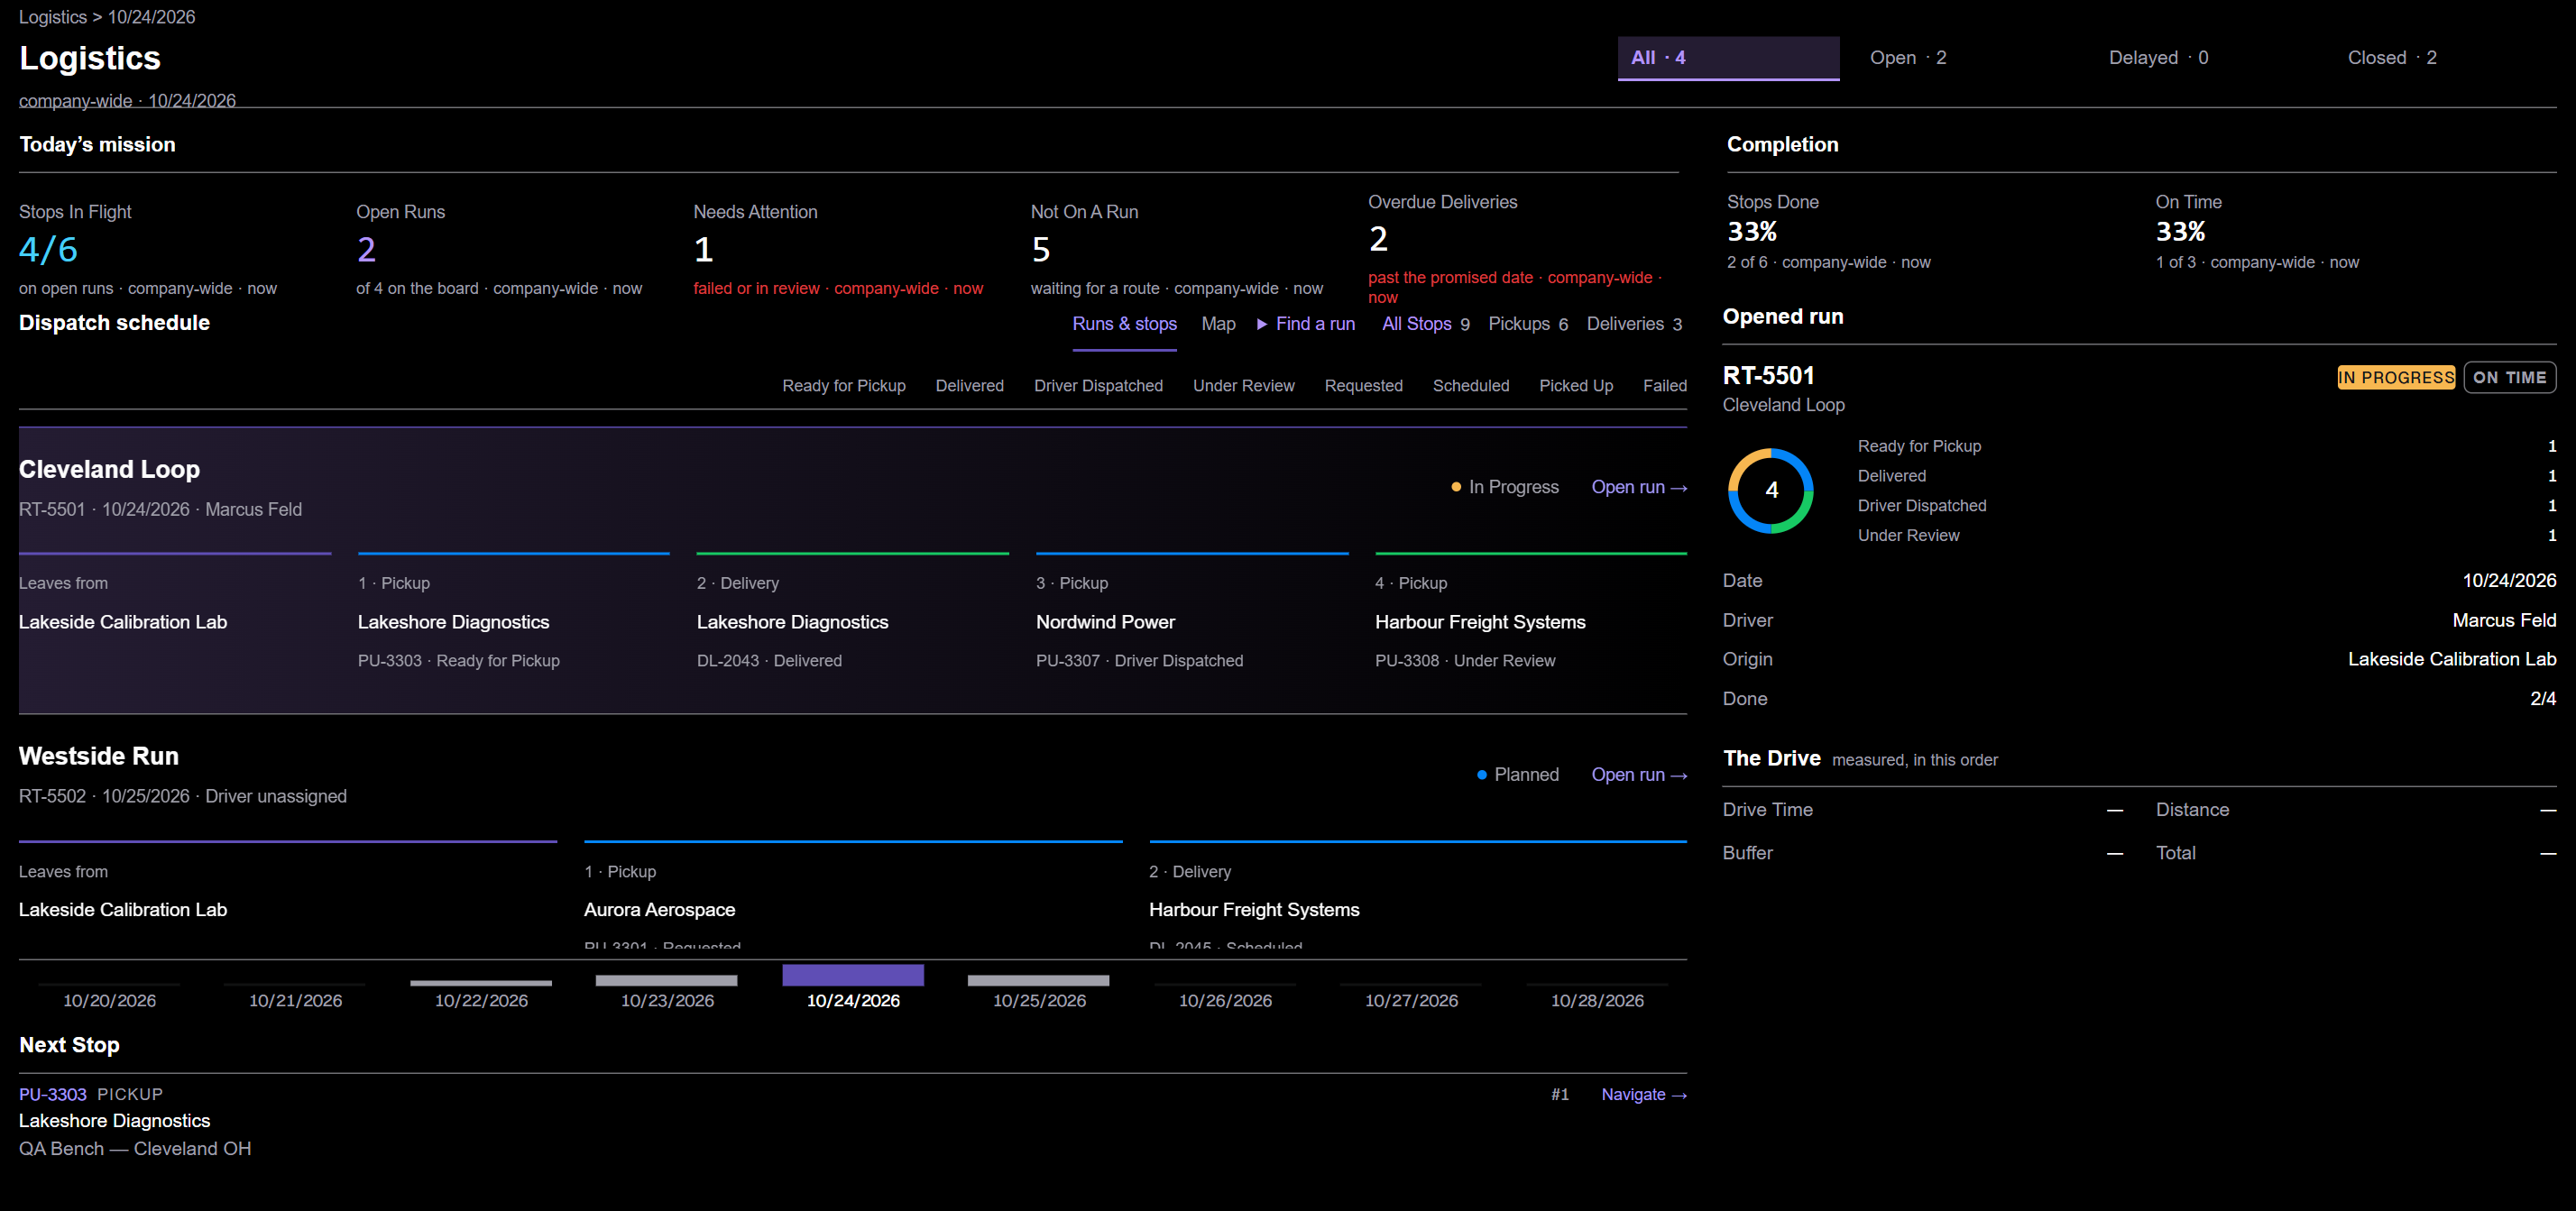
Task: Filter by Pickups 6
Action: pyautogui.click(x=1527, y=324)
